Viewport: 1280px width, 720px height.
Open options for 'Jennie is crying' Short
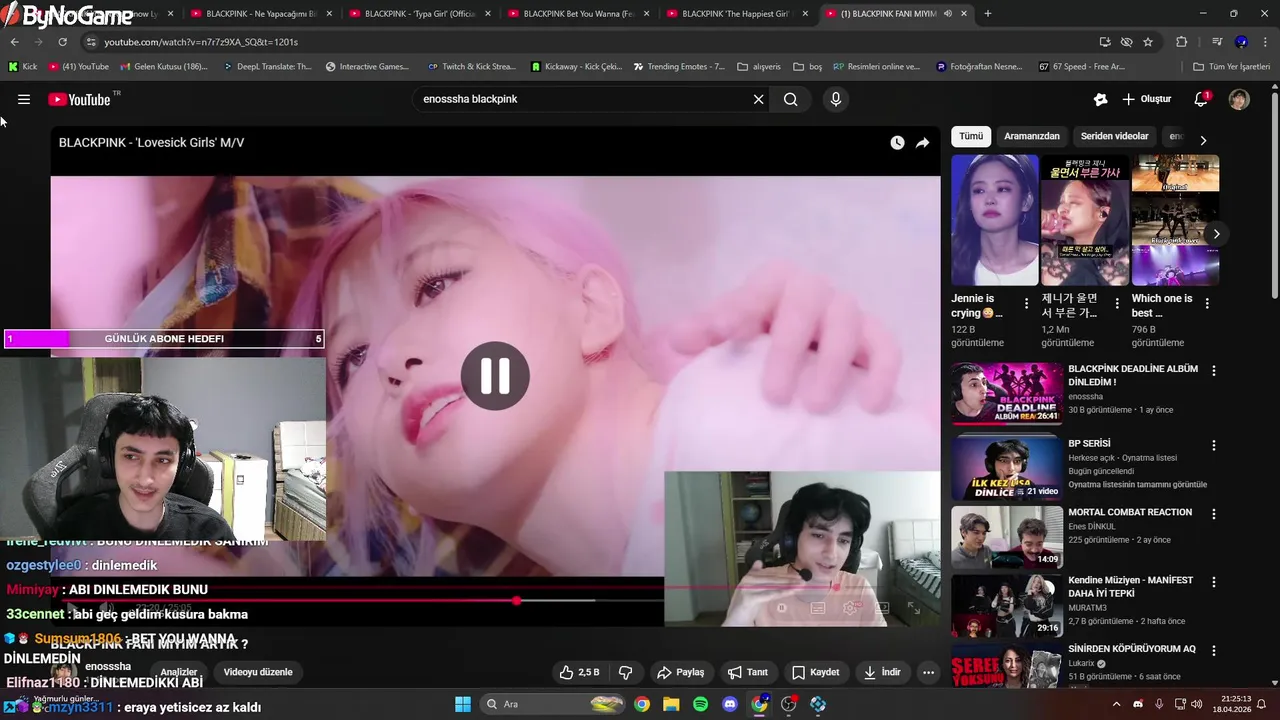(1026, 303)
